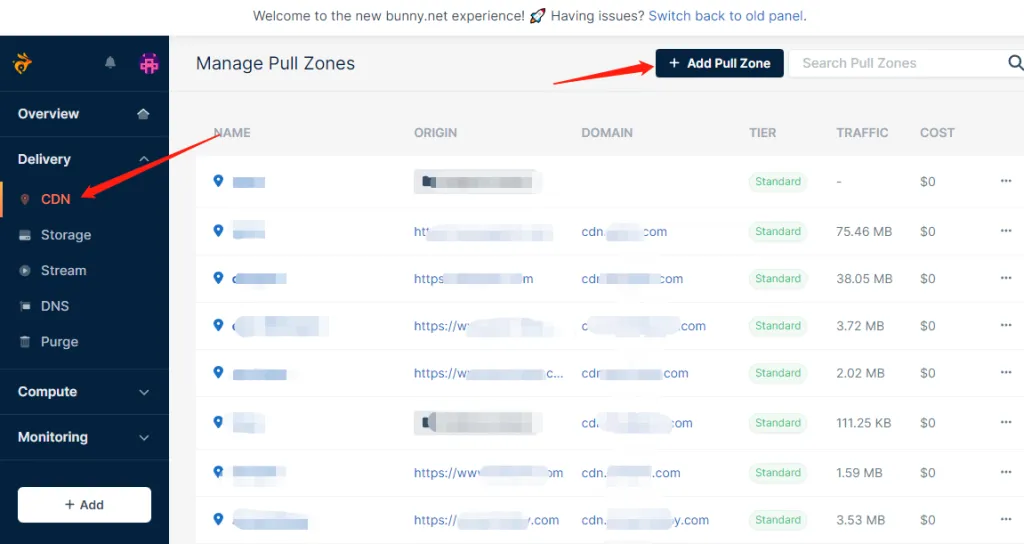Open three-dot menu for 75.46 MB row
The height and width of the screenshot is (544, 1024).
pyautogui.click(x=1005, y=231)
